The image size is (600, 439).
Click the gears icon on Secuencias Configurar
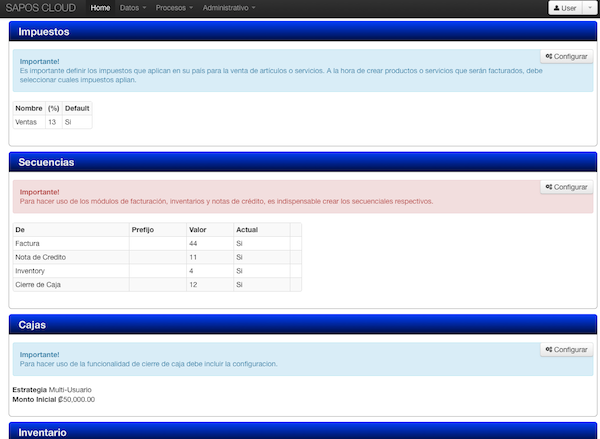pos(549,187)
